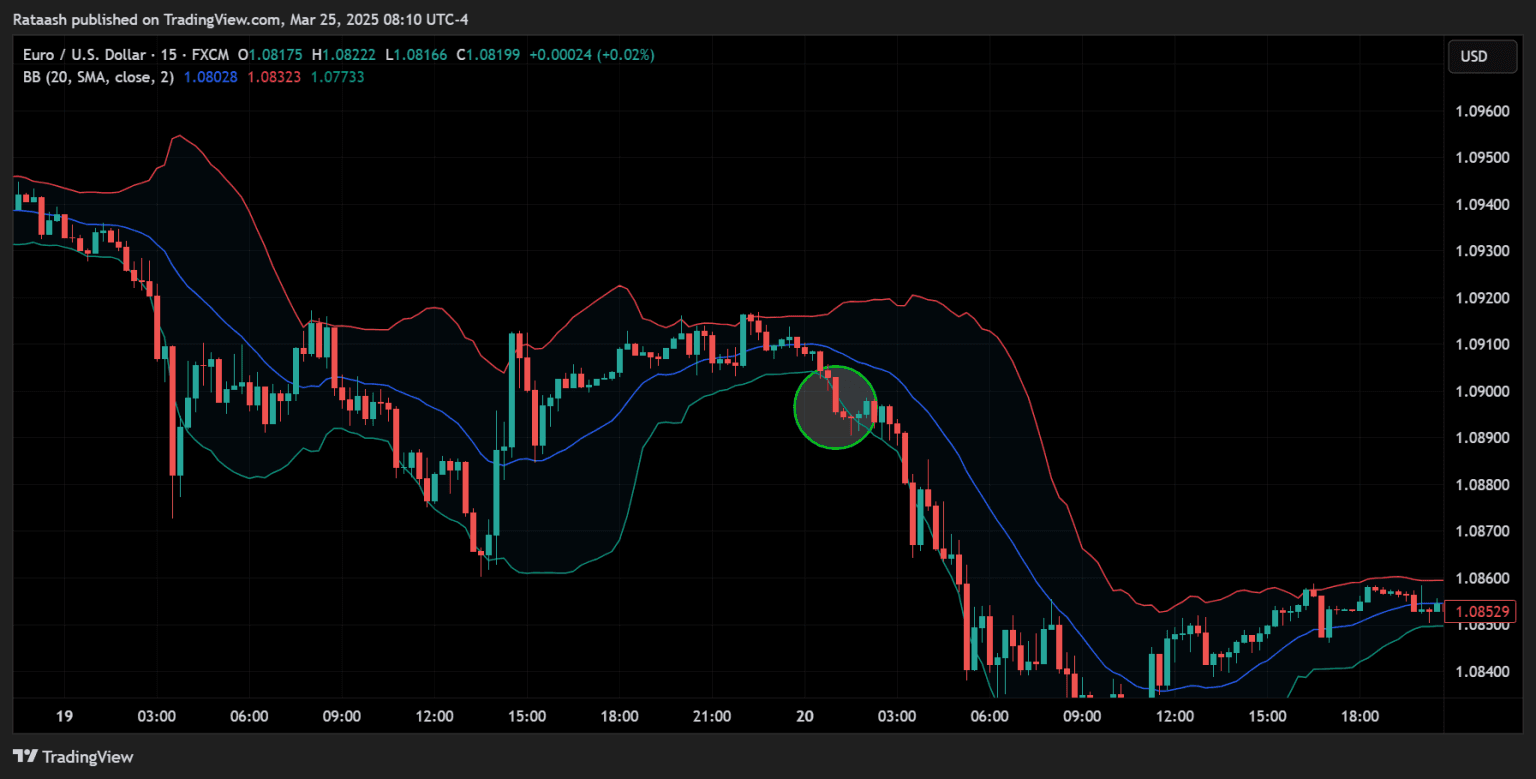Select the green circle annotation on chart
The image size is (1536, 779).
(835, 409)
